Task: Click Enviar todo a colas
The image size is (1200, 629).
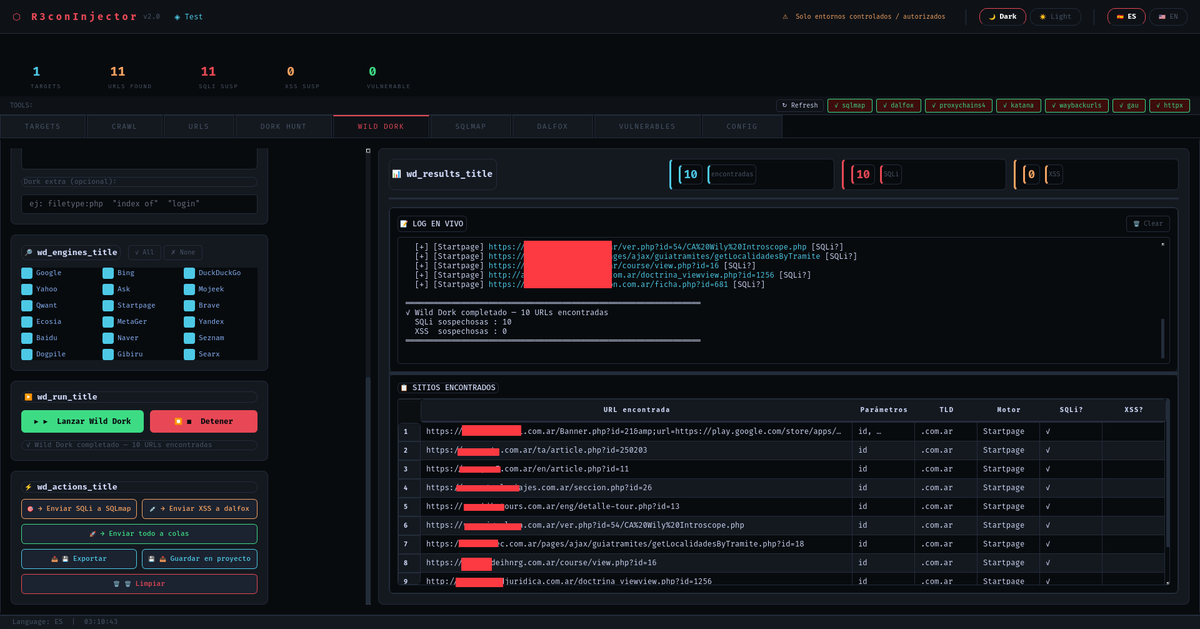Action: (139, 534)
